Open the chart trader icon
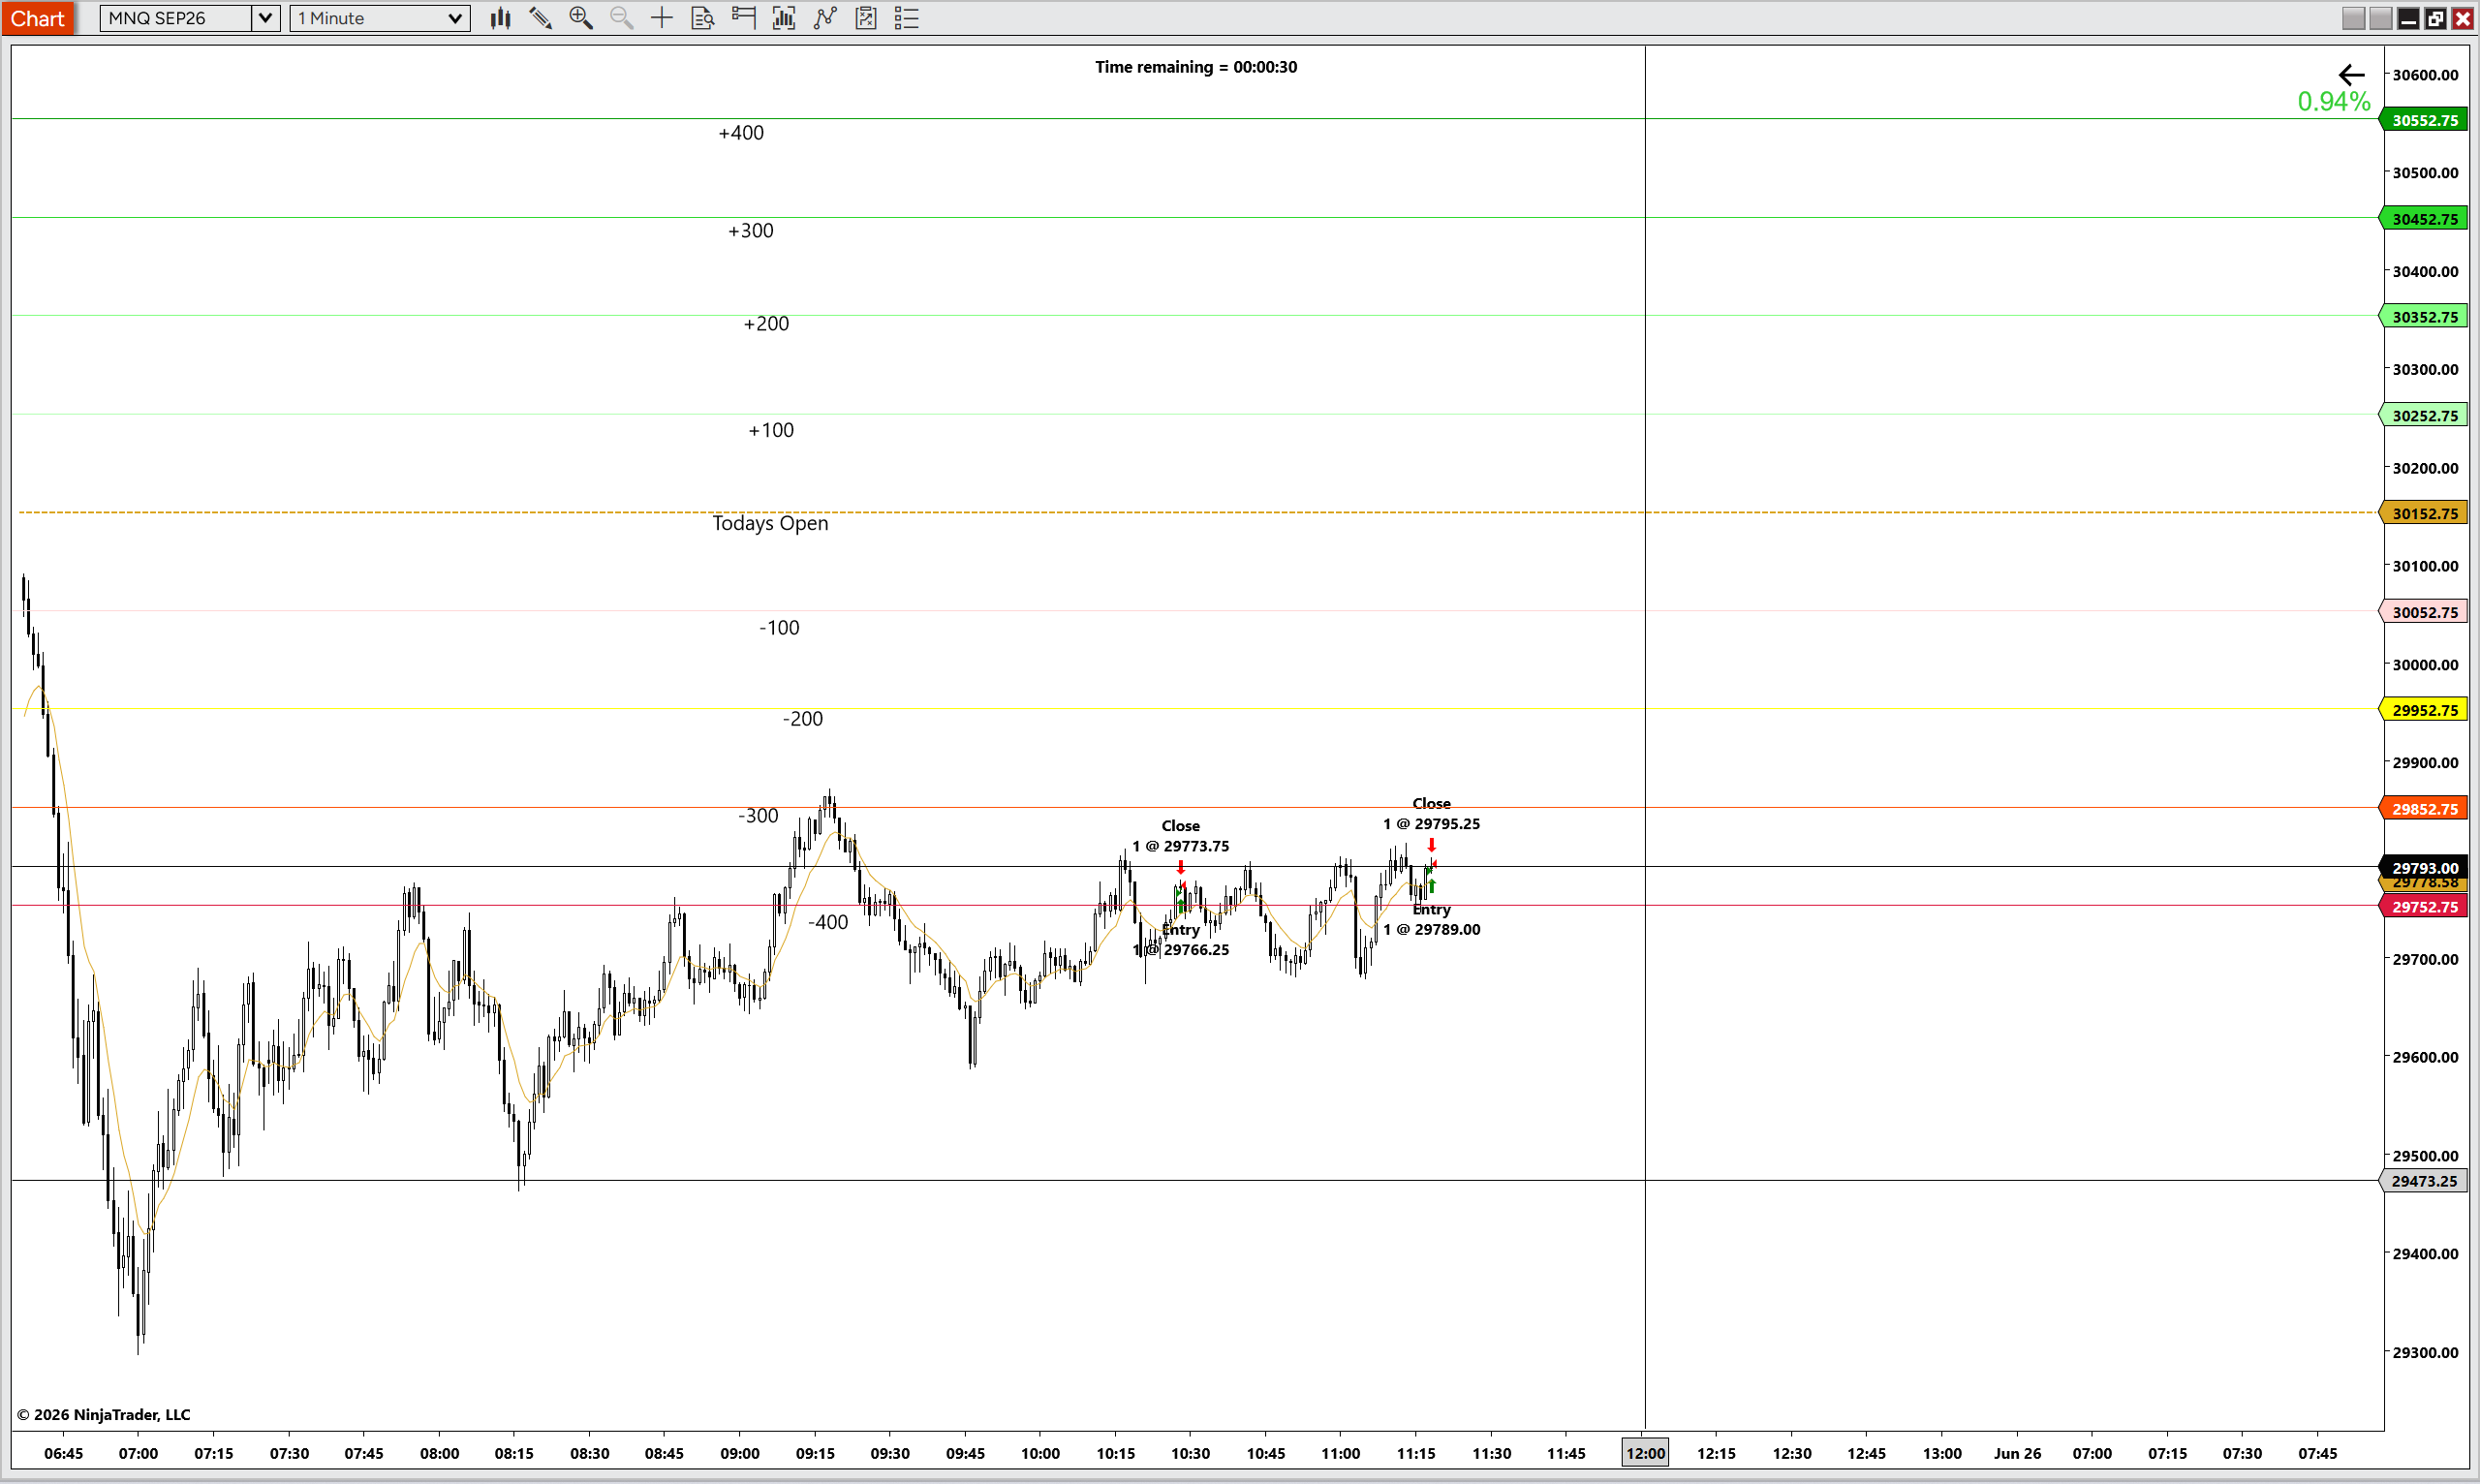The image size is (2480, 1484). (743, 18)
